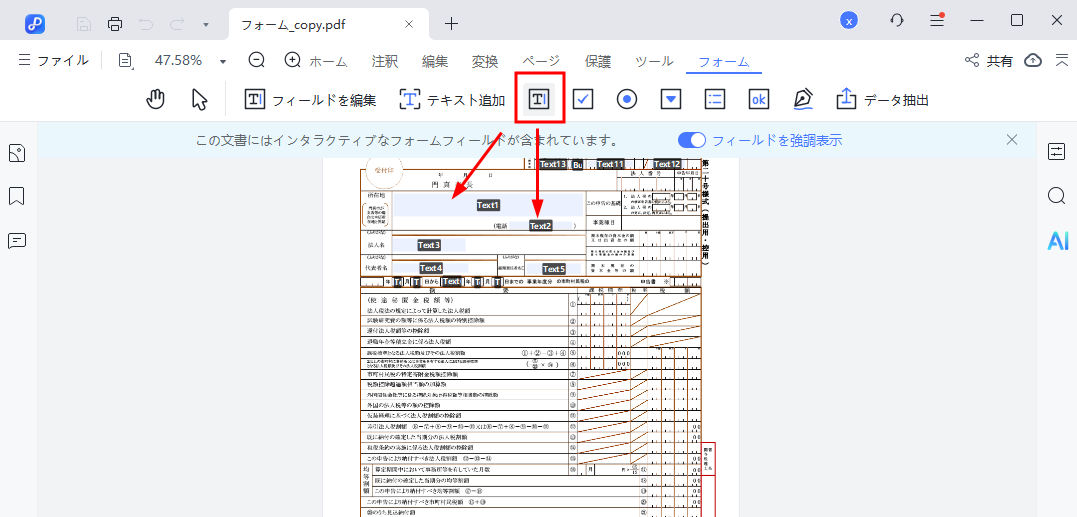Select the checkbox form field tool
The height and width of the screenshot is (517, 1077).
tap(583, 100)
